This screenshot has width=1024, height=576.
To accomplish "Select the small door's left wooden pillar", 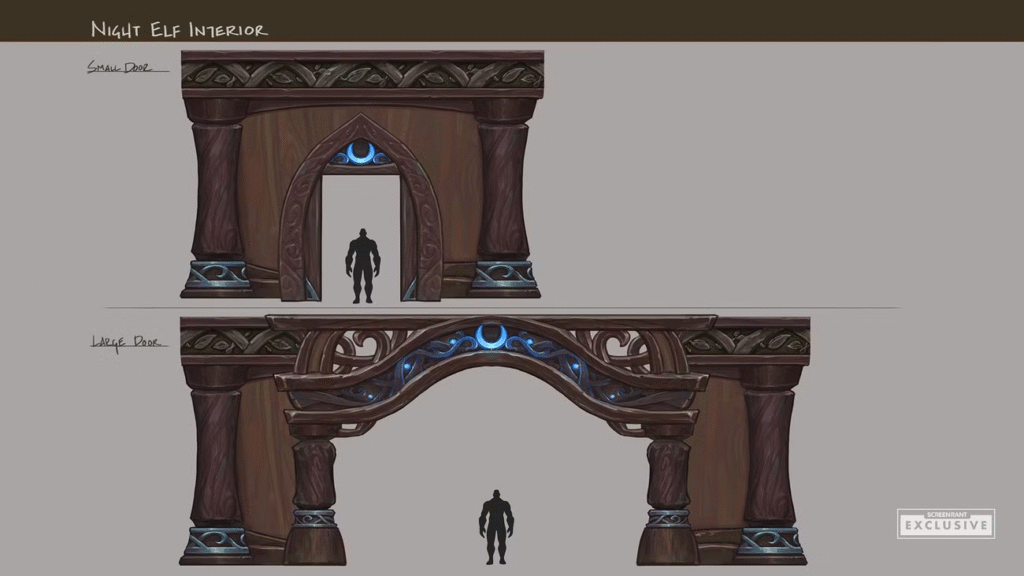I will pyautogui.click(x=216, y=190).
